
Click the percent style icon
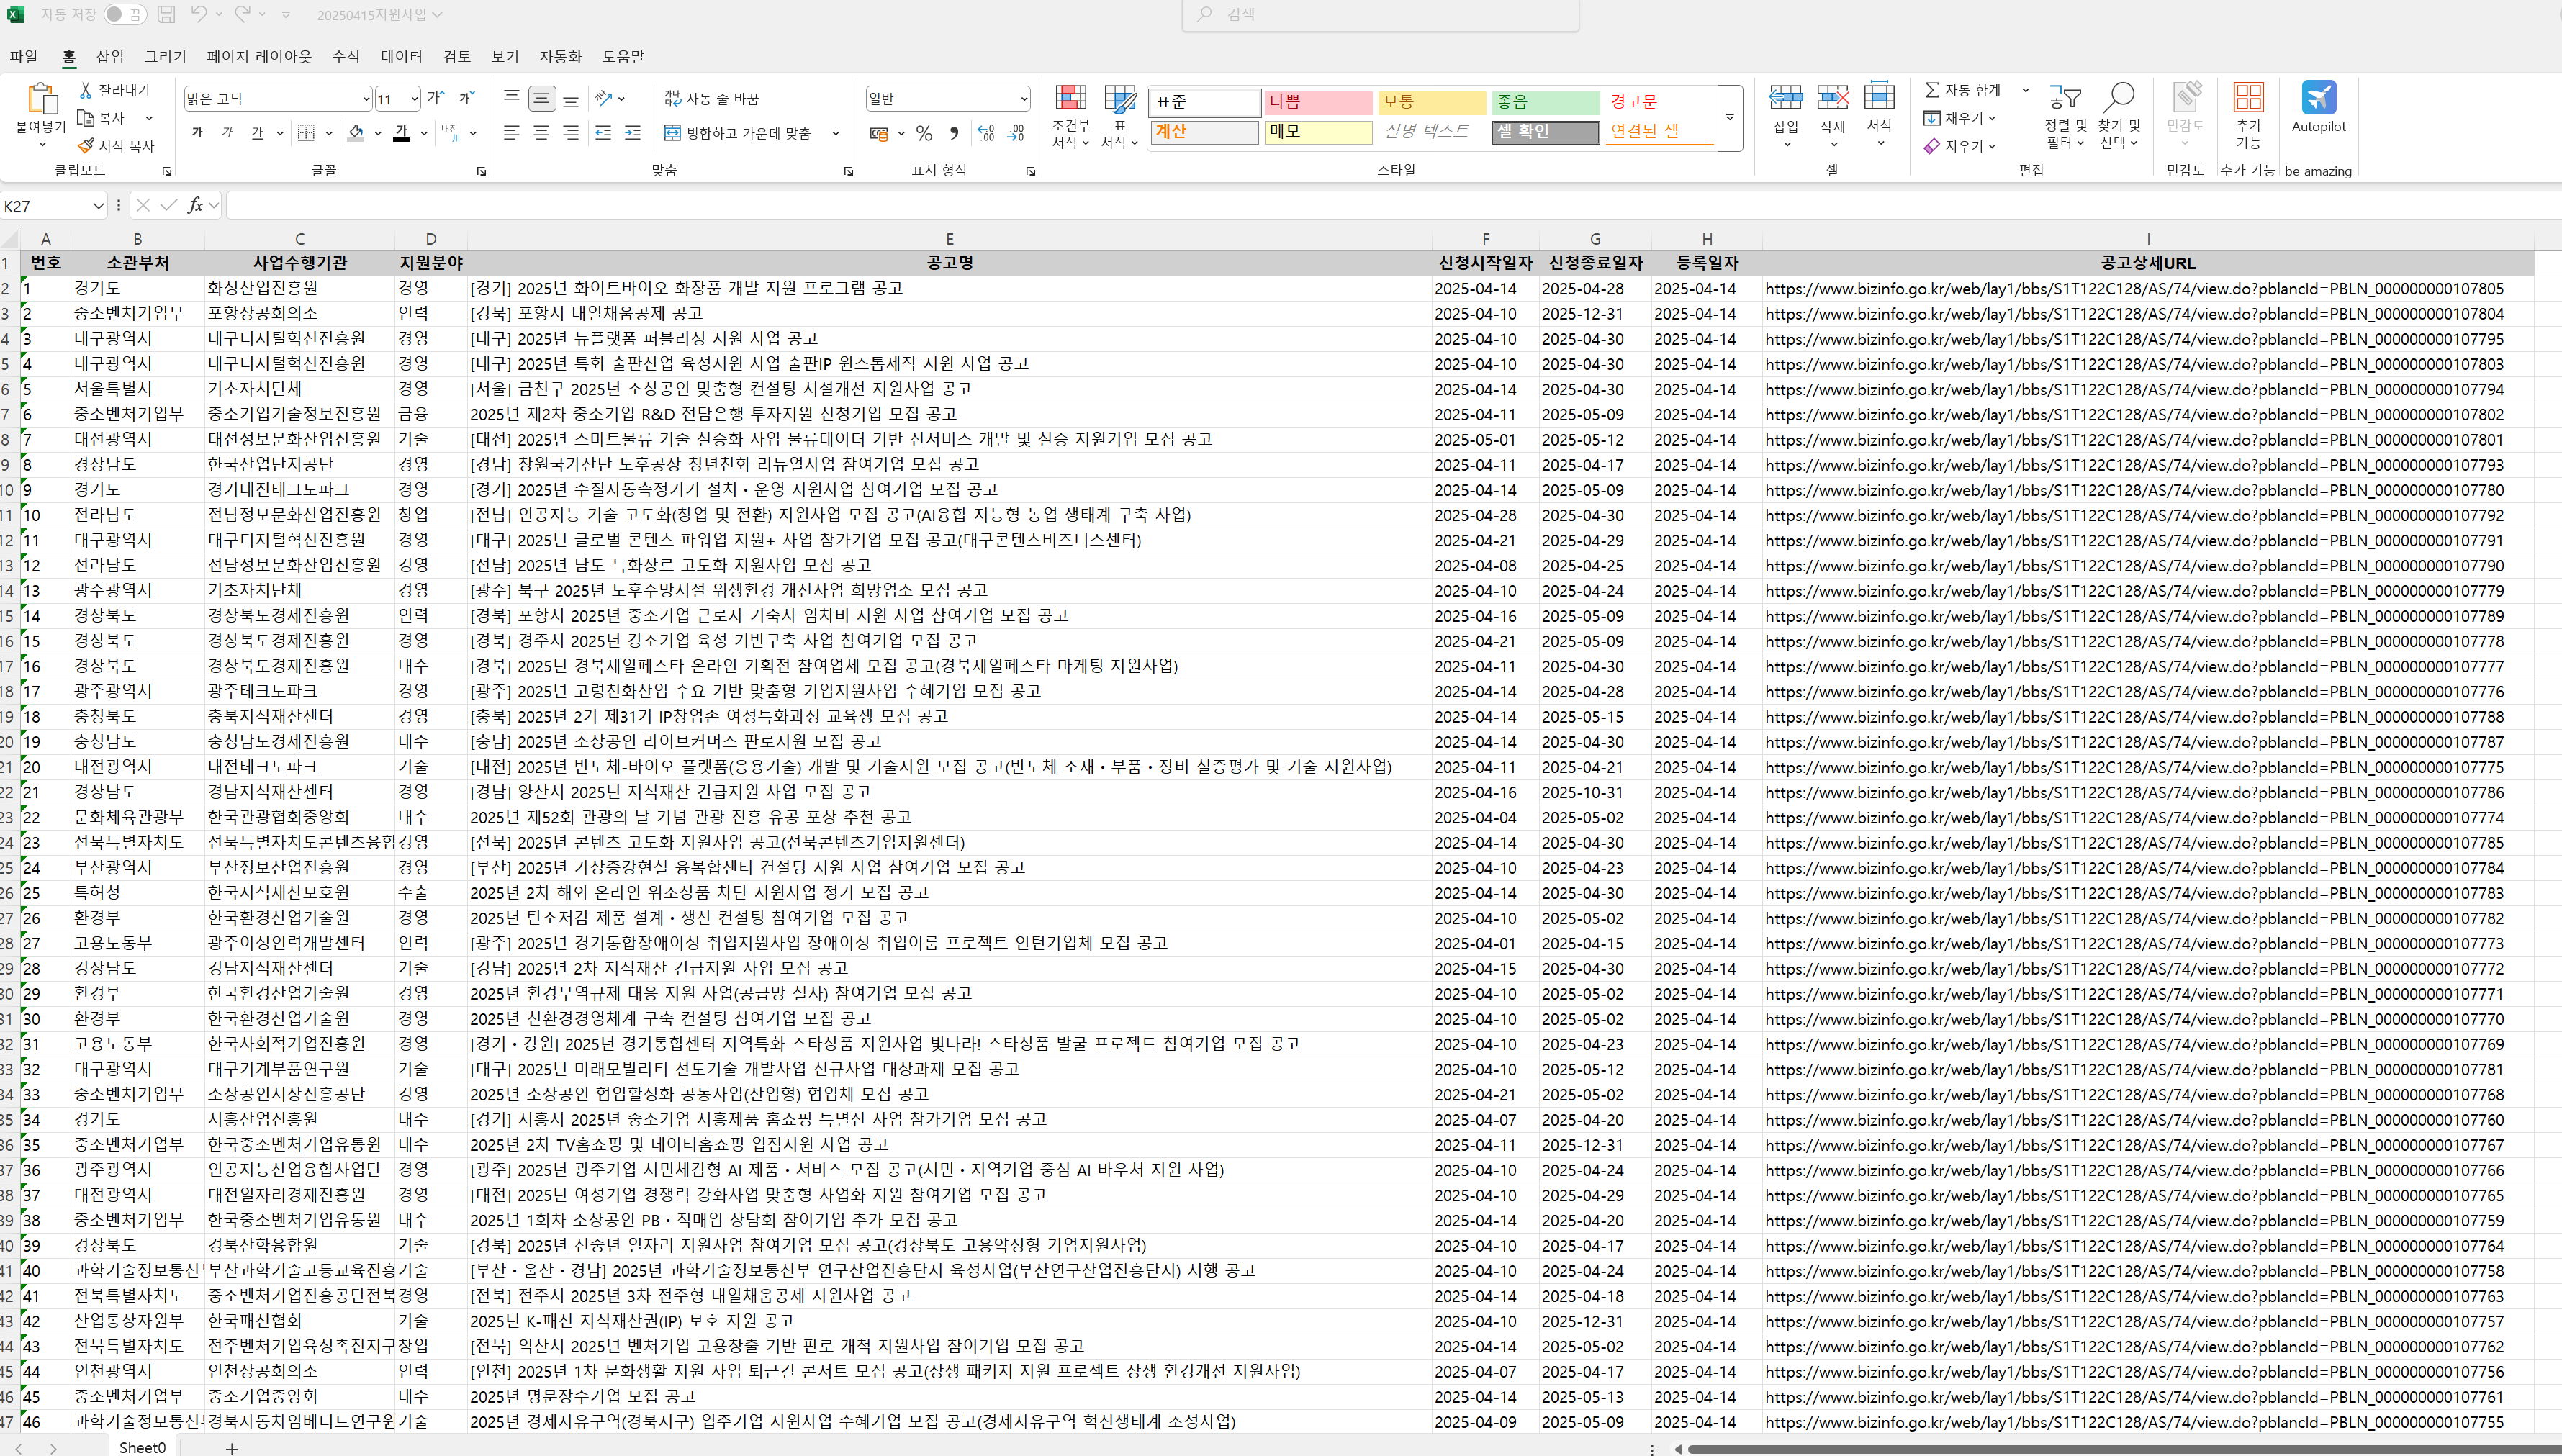click(924, 134)
